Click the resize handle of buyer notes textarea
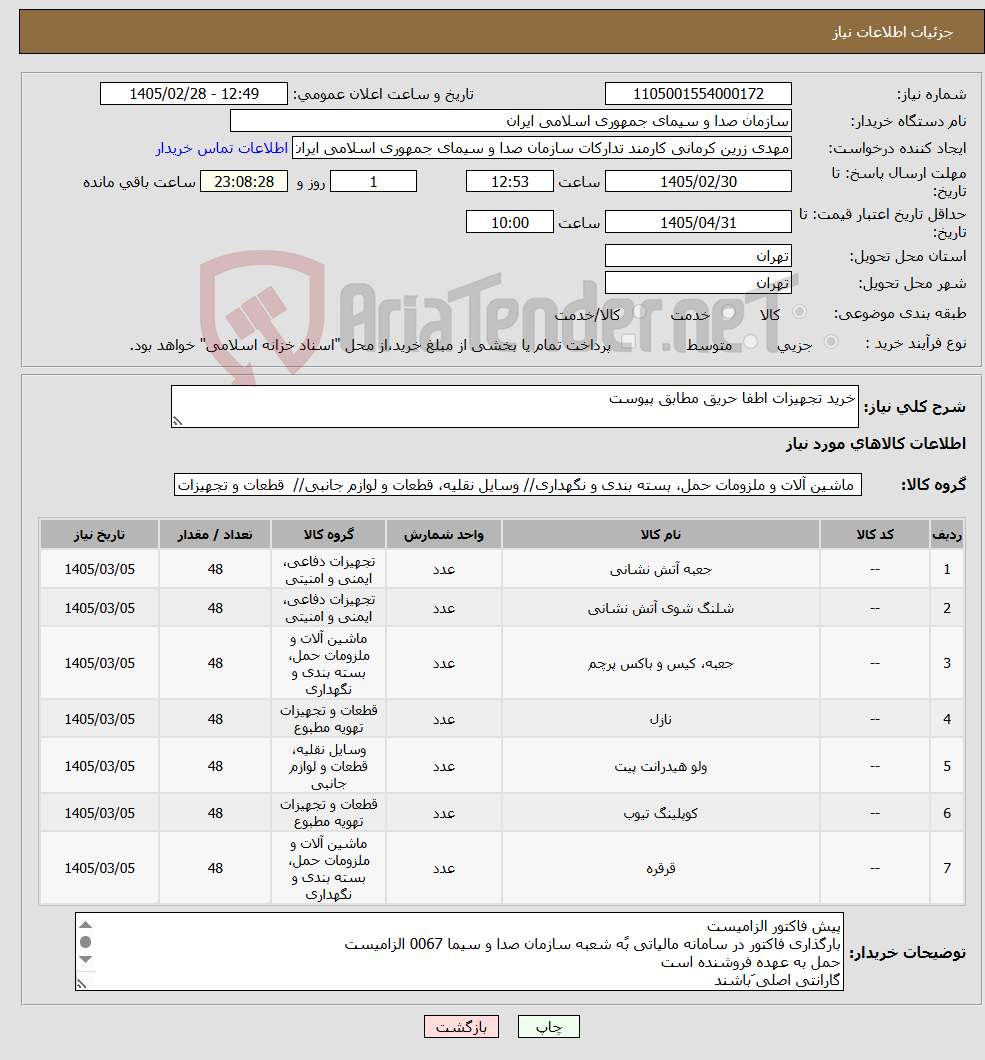Screen dimensions: 985x1060 [81, 984]
